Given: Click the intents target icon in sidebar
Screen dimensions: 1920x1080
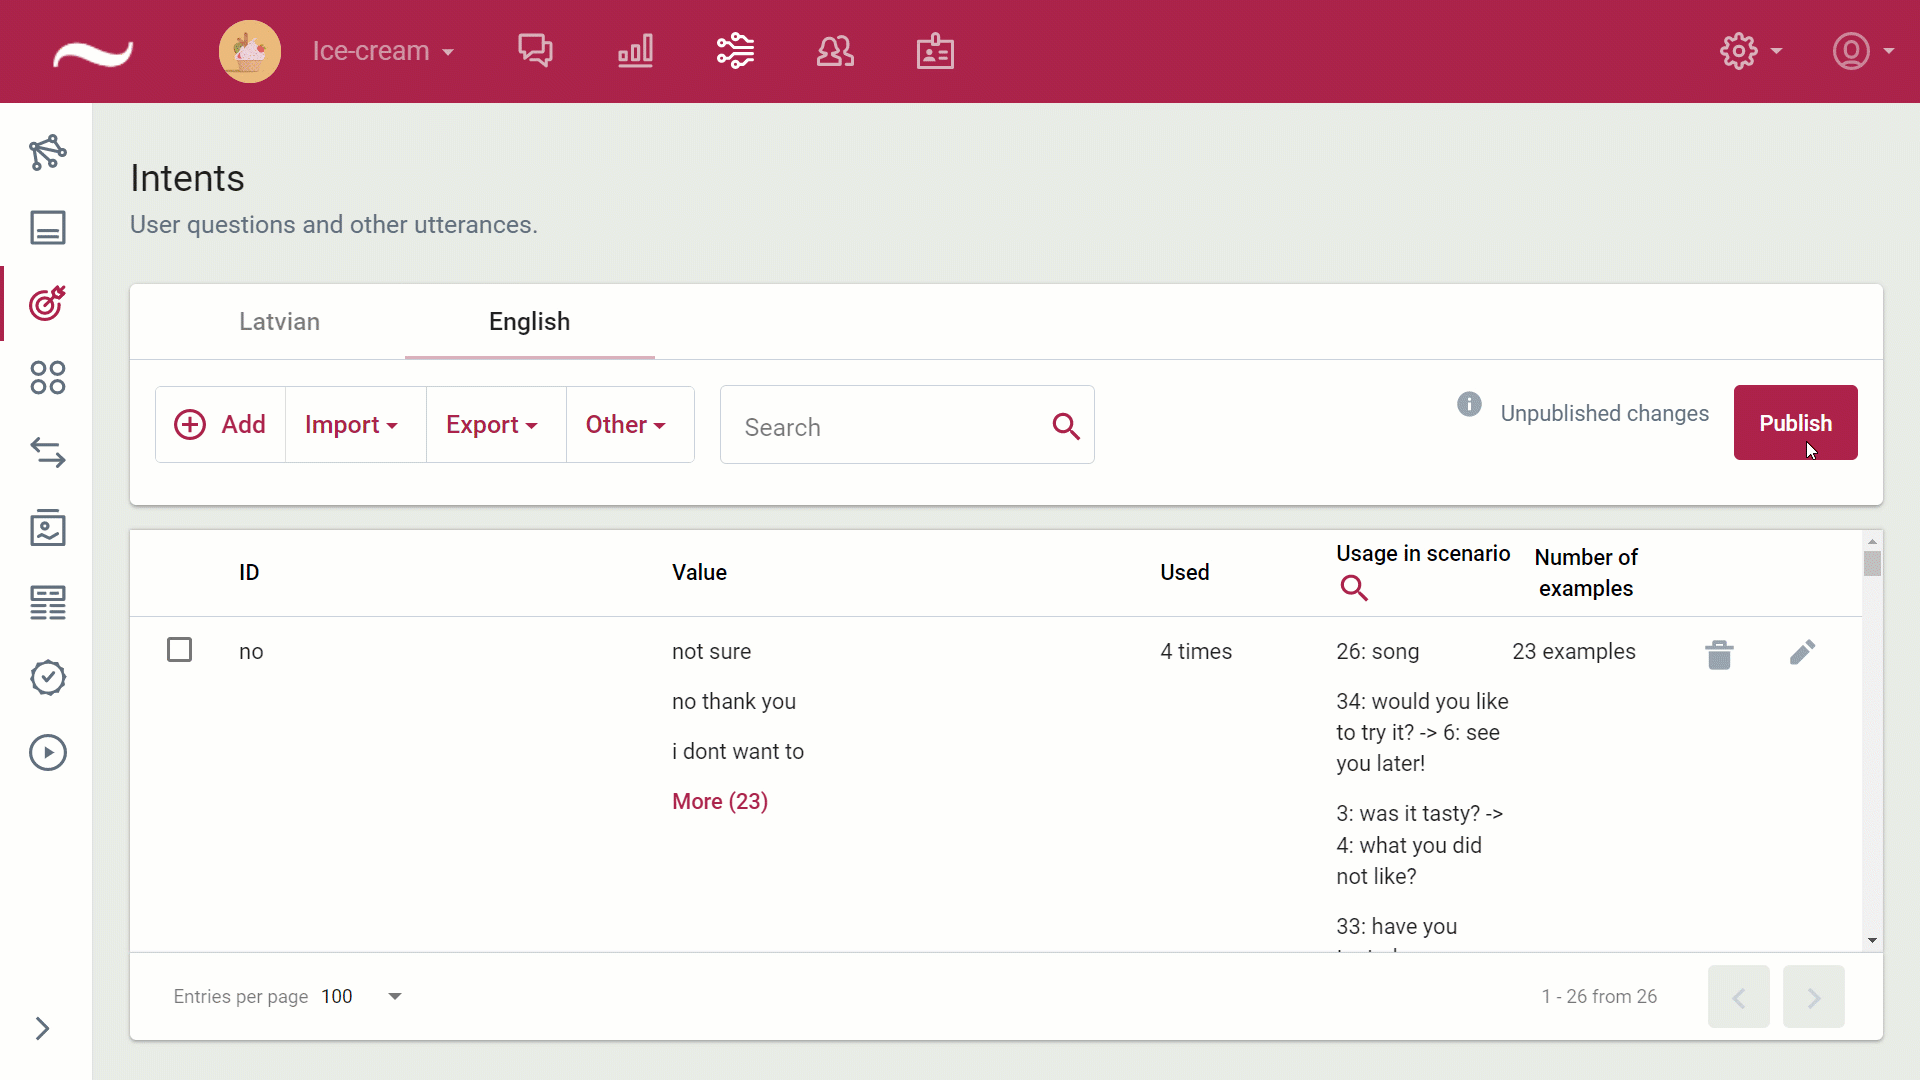Looking at the screenshot, I should 47,303.
